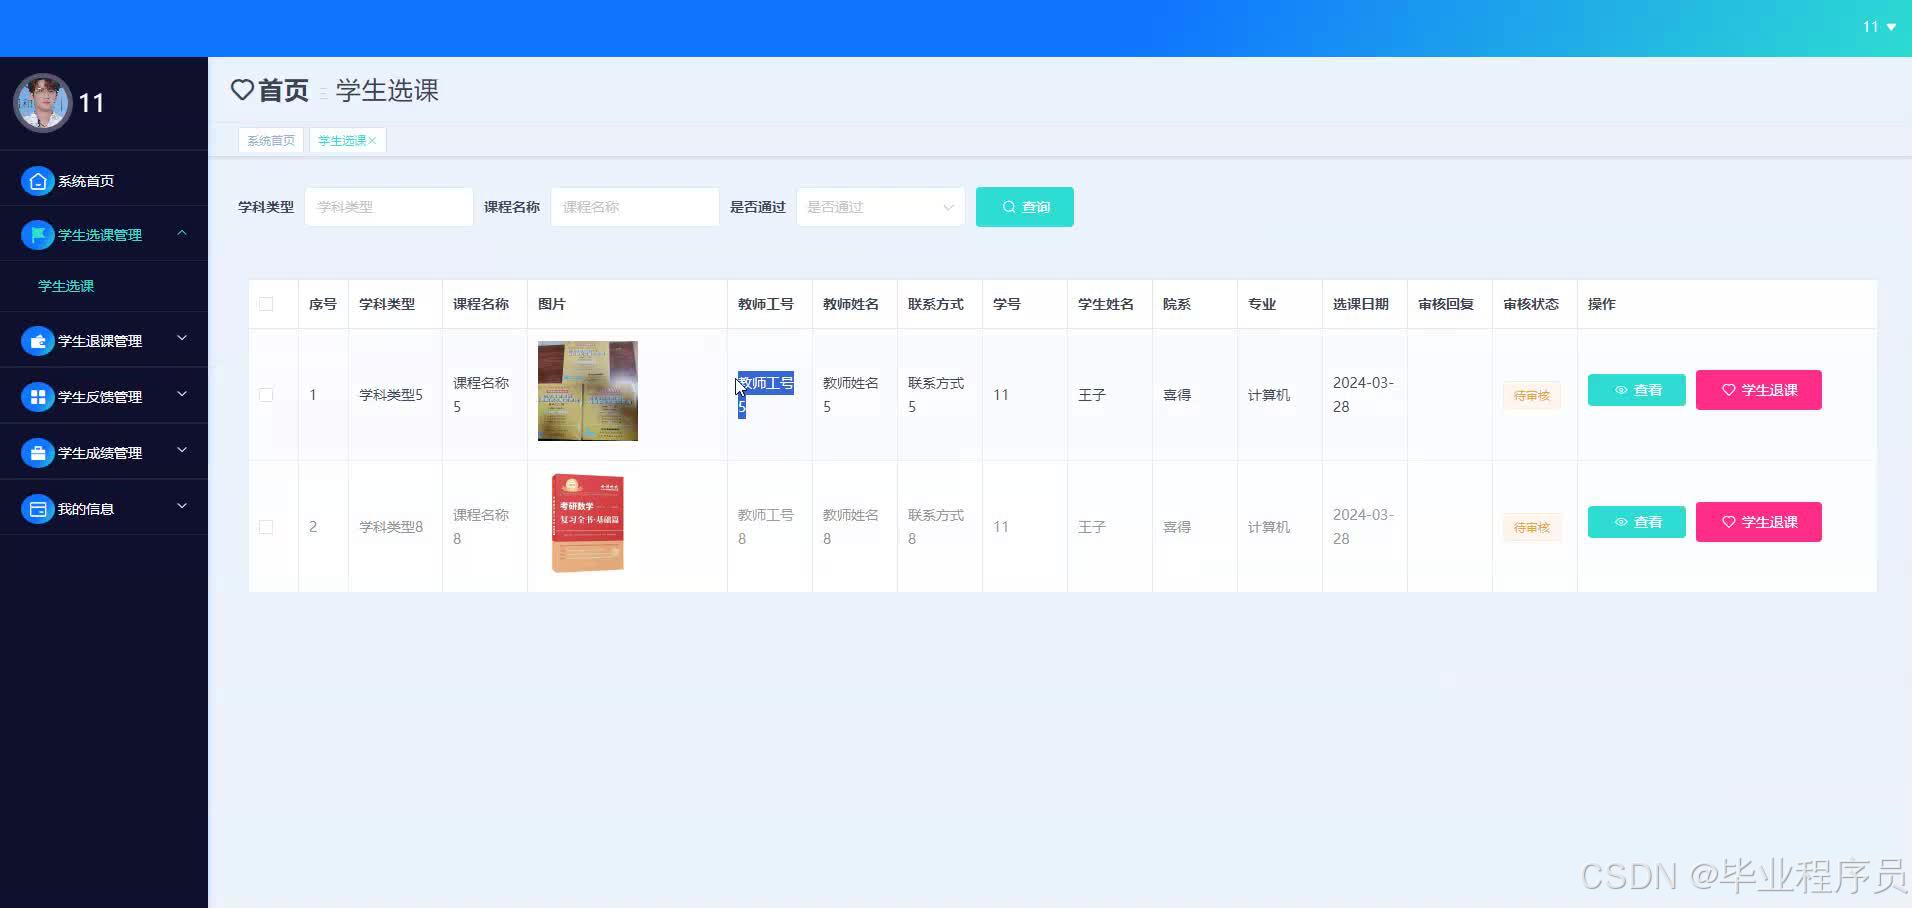Screen dimensions: 1912x908
Task: Click the 系统首页 home icon in sidebar
Action: [x=38, y=181]
